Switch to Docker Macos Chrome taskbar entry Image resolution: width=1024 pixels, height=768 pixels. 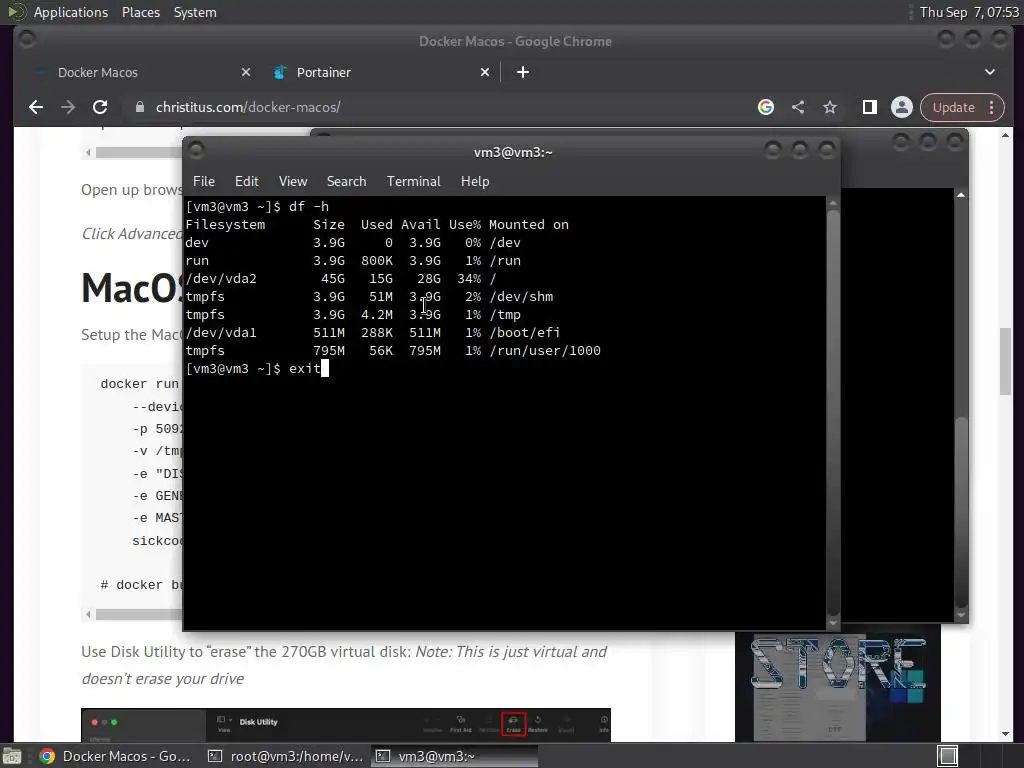point(116,756)
